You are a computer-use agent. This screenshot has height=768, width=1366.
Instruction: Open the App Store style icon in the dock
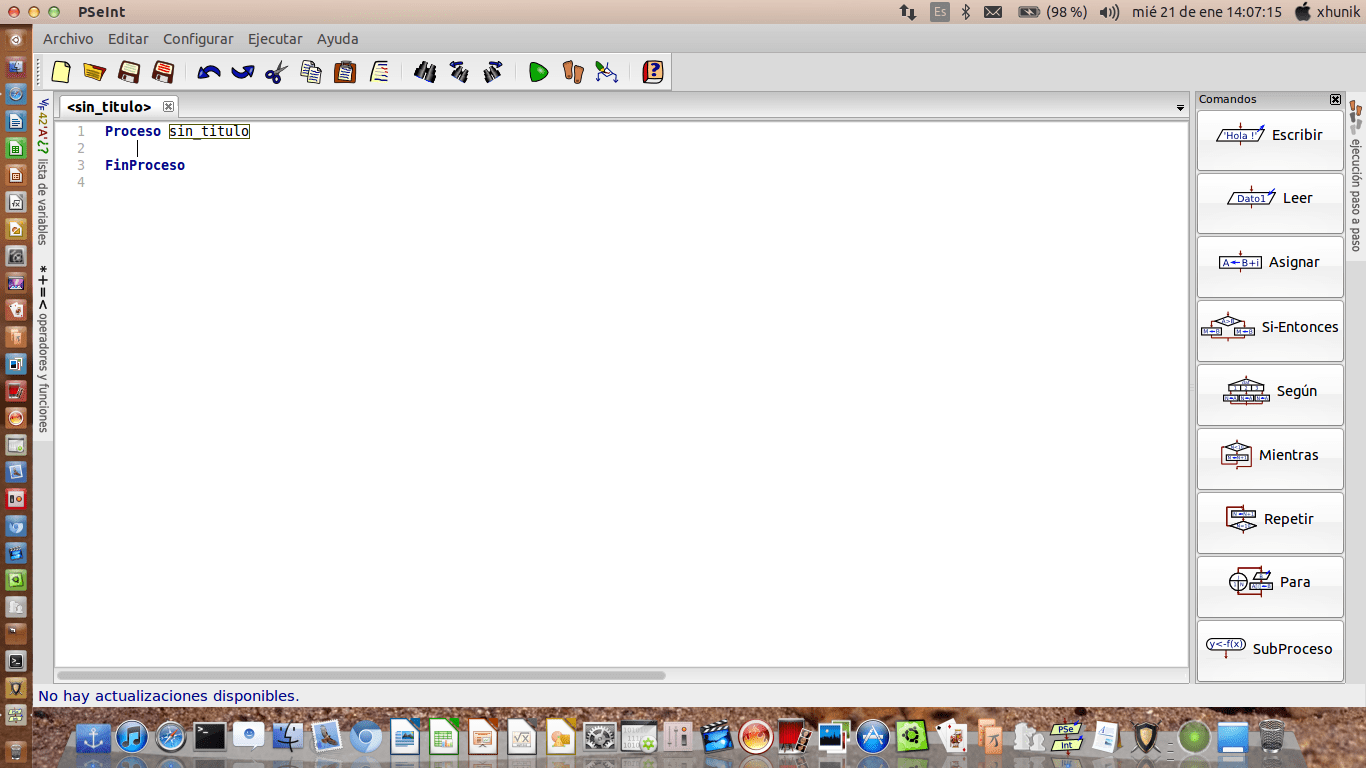click(873, 738)
